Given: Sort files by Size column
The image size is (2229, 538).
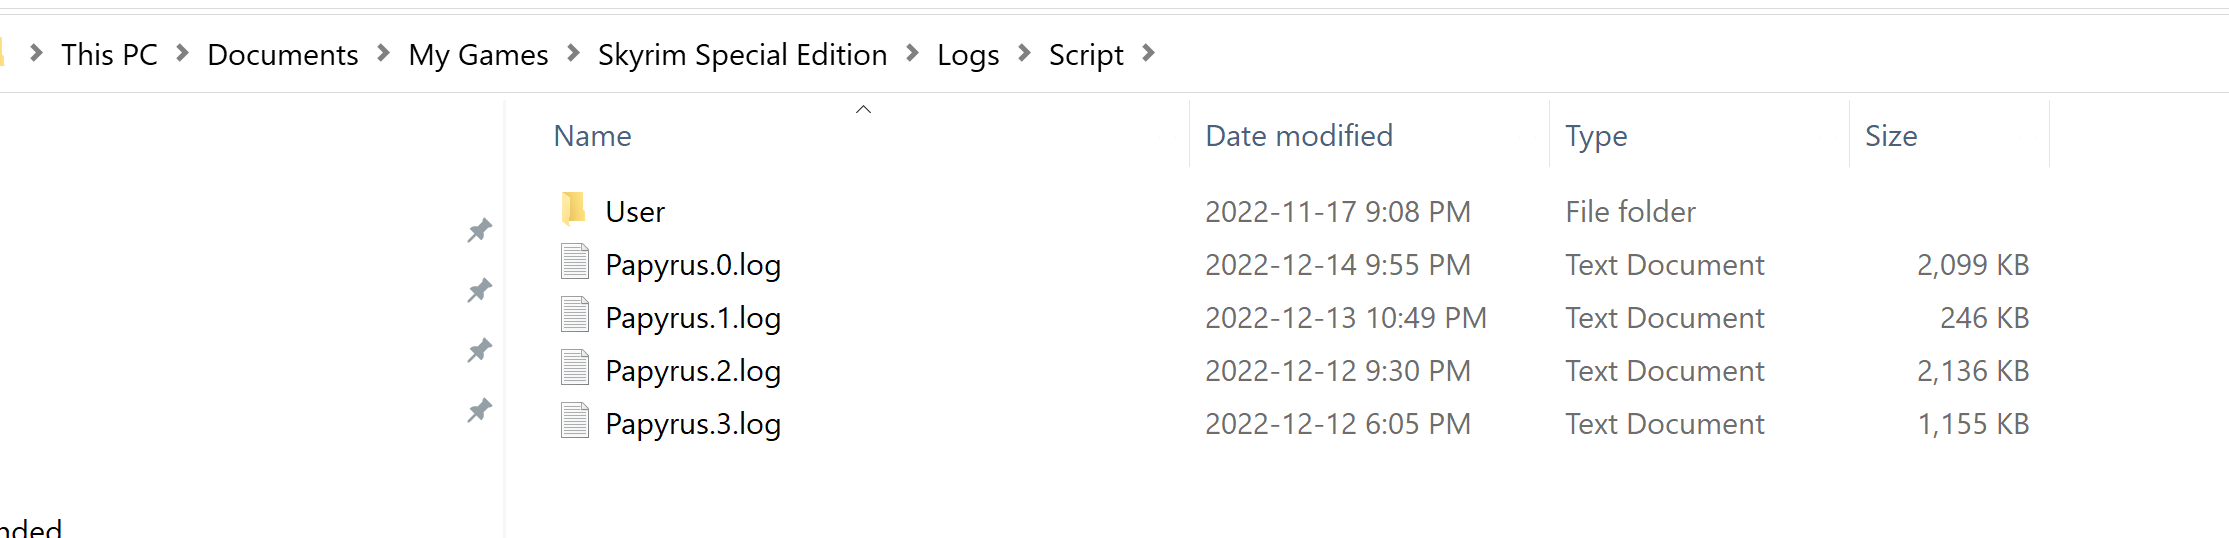Looking at the screenshot, I should point(1891,136).
